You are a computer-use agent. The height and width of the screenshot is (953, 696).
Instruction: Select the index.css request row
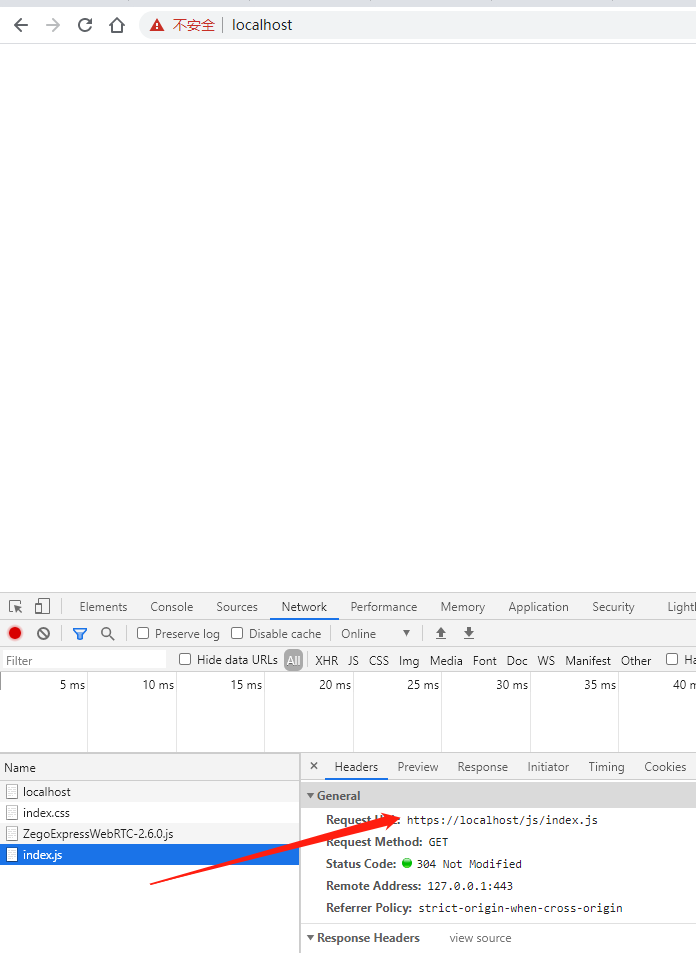150,813
